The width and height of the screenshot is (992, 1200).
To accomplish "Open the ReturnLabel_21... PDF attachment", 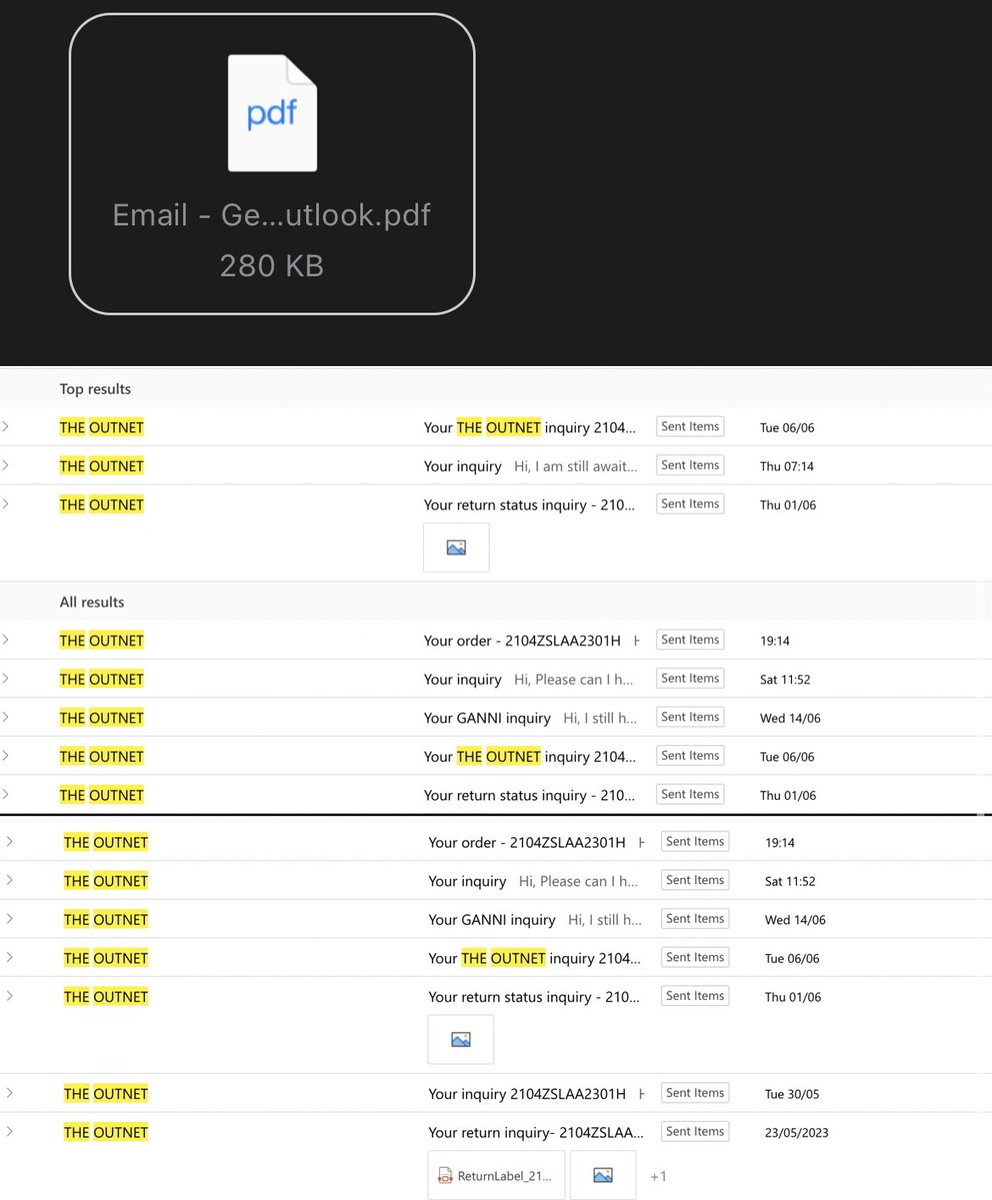I will click(x=496, y=1175).
